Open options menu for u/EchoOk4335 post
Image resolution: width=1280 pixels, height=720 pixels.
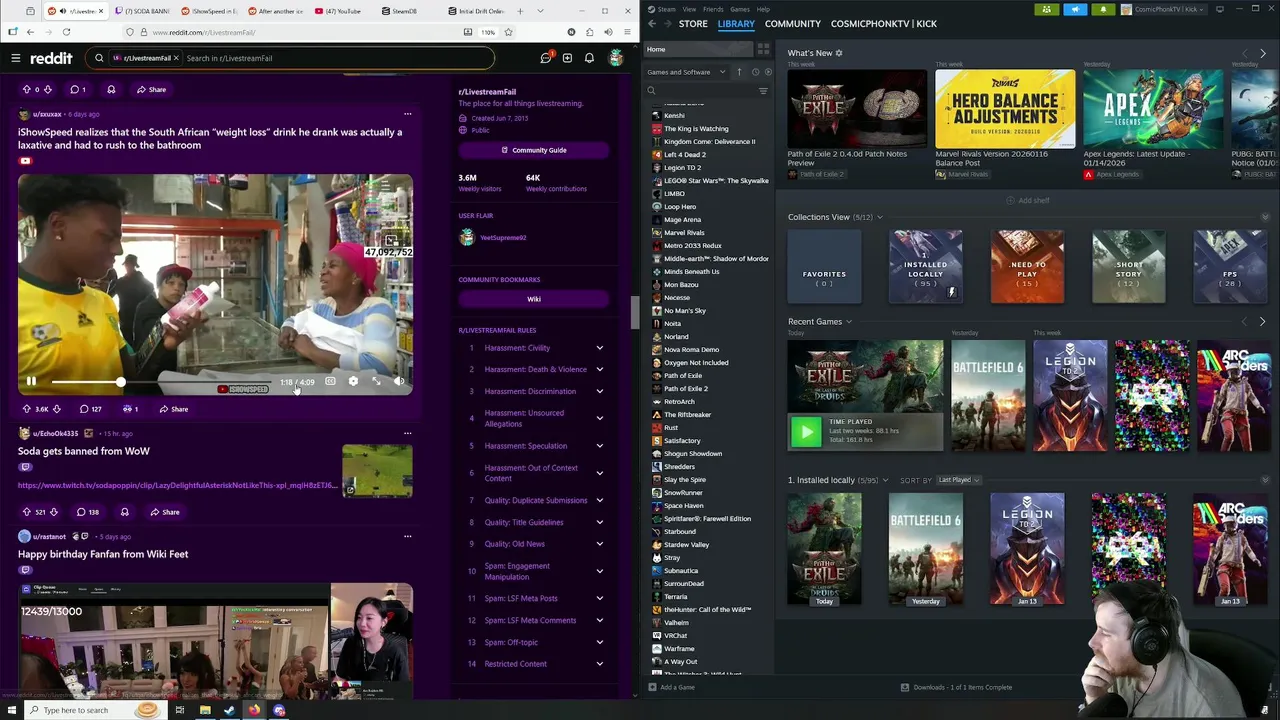coord(407,433)
